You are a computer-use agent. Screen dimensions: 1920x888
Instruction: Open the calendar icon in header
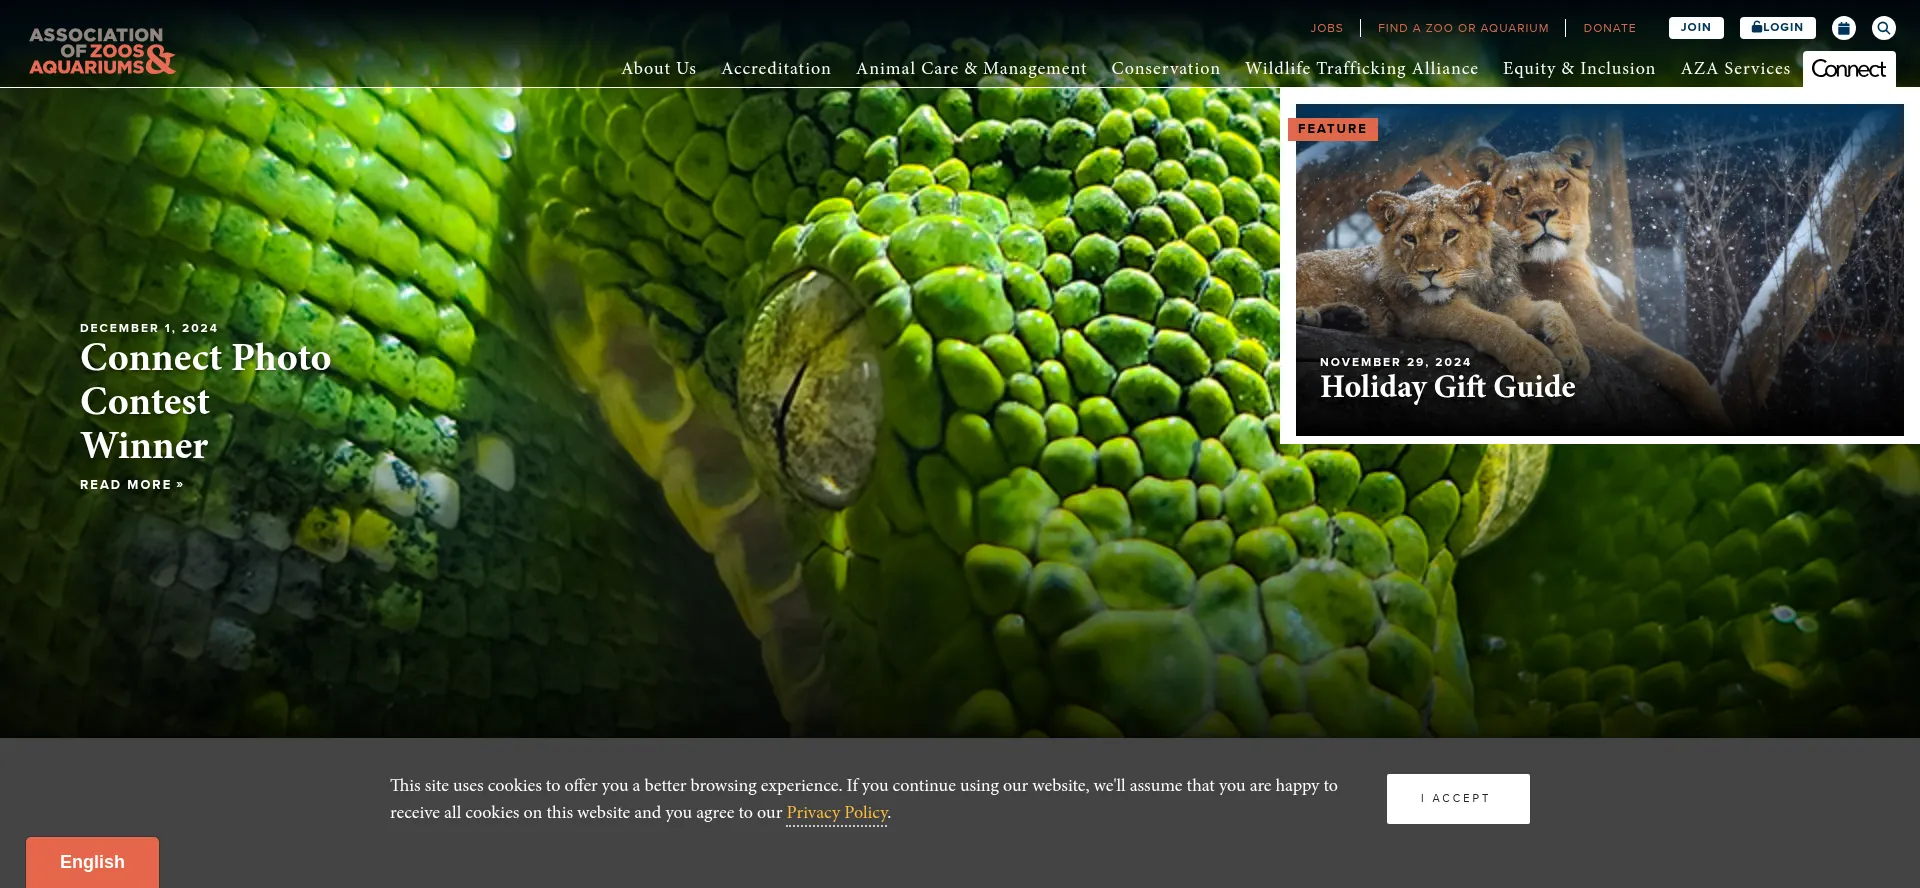point(1843,28)
